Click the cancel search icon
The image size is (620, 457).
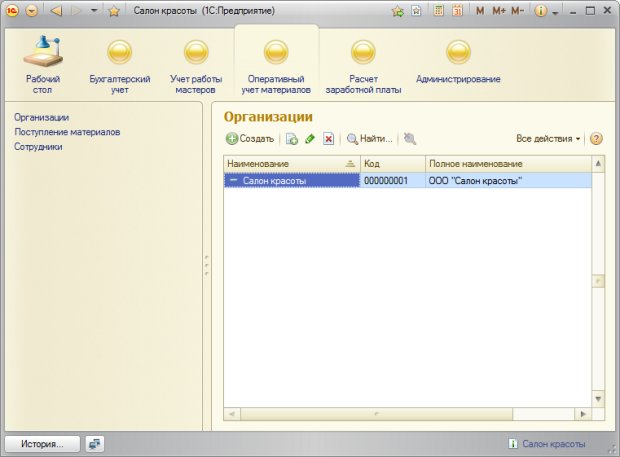click(x=410, y=139)
